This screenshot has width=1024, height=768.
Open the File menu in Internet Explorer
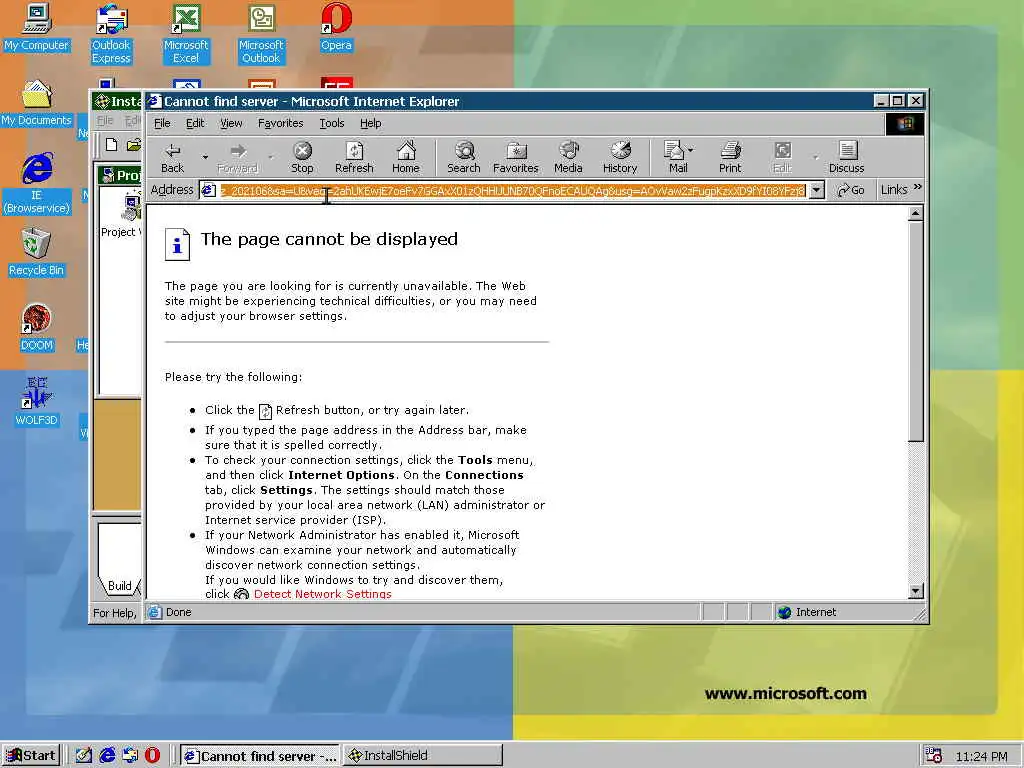[162, 123]
